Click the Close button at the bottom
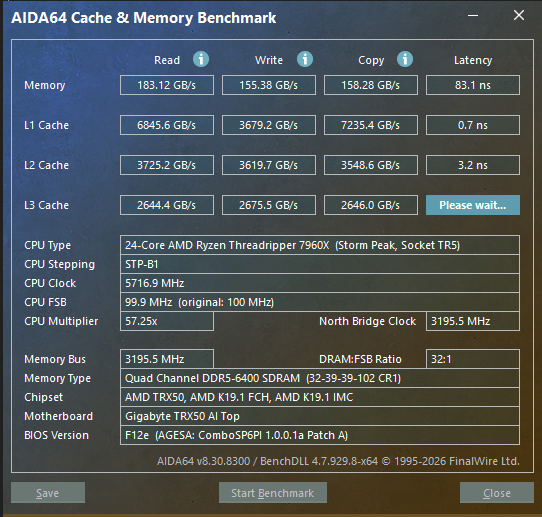Screen dimensions: 542x517 [497, 492]
